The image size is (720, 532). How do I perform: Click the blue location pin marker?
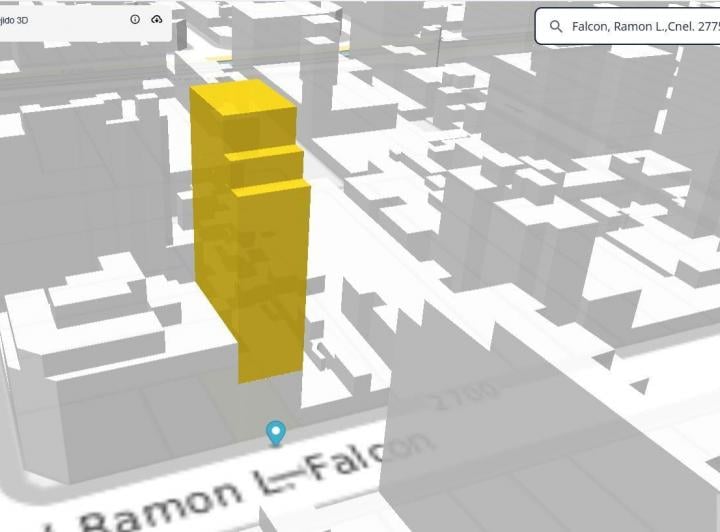click(276, 434)
